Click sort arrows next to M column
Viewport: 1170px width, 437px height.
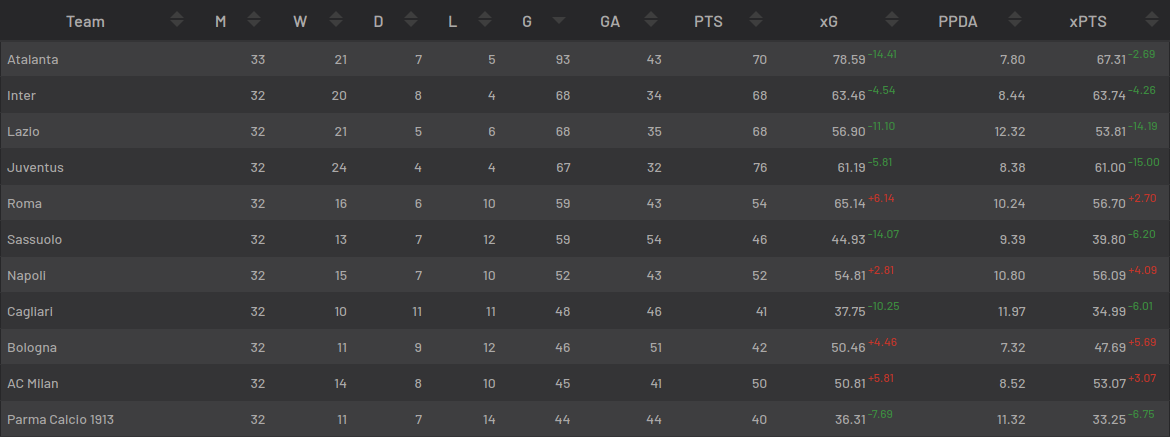[254, 20]
